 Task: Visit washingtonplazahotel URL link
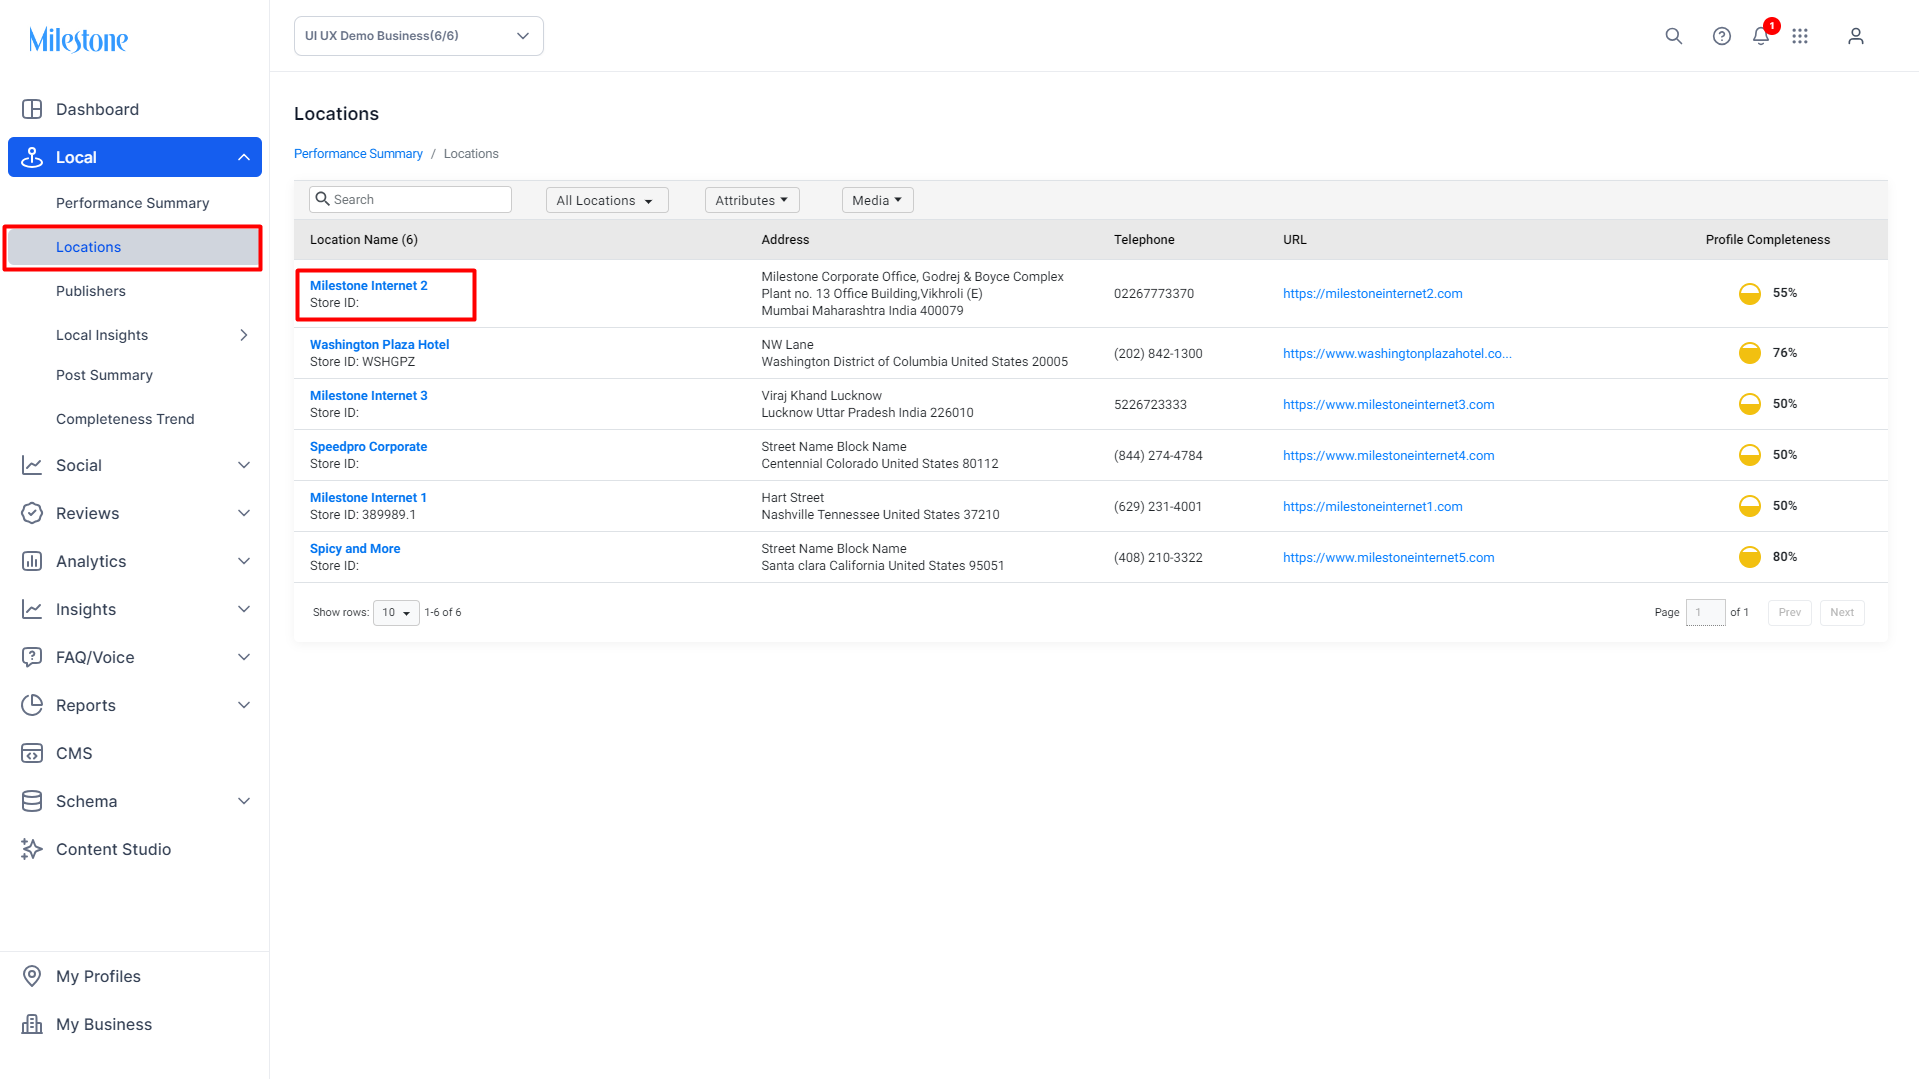coord(1397,354)
